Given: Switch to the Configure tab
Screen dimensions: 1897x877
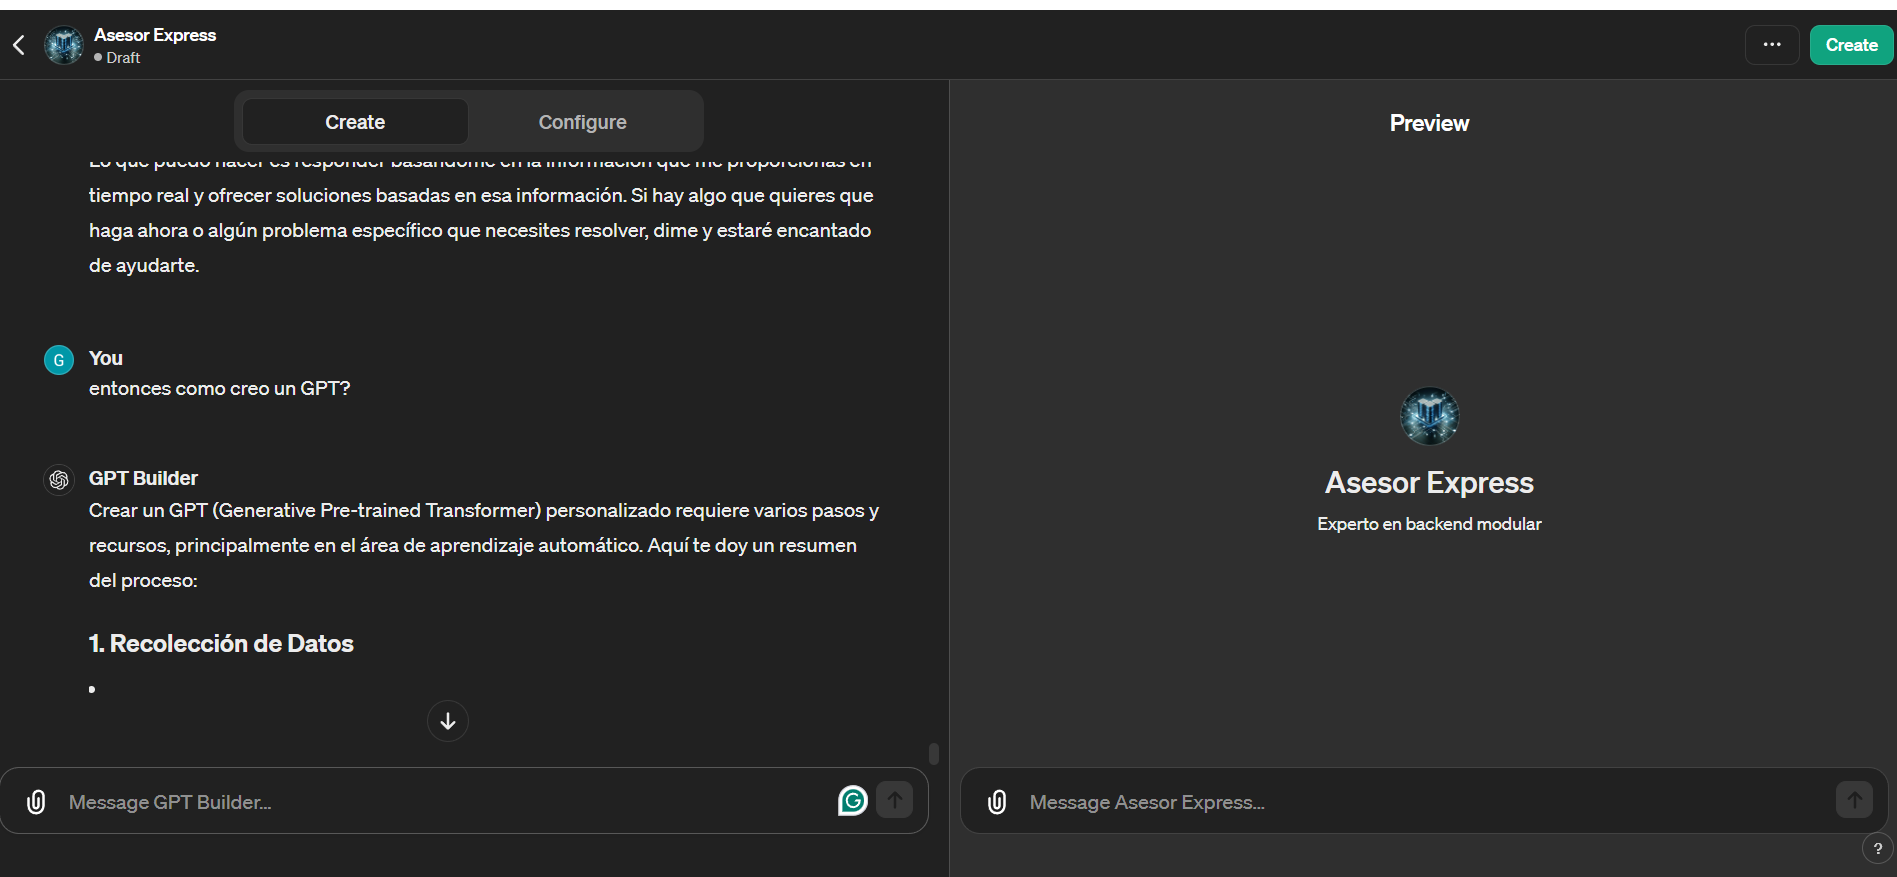Looking at the screenshot, I should 582,122.
